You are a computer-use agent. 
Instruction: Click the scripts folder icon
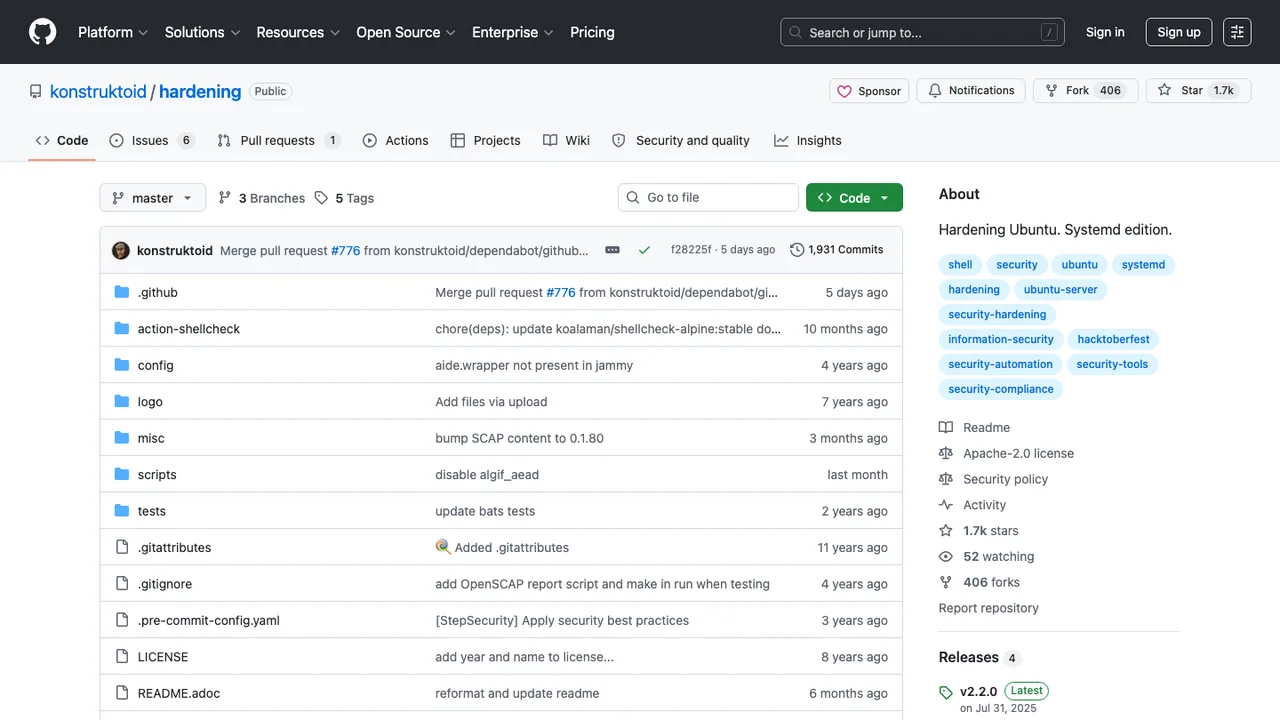(x=122, y=474)
